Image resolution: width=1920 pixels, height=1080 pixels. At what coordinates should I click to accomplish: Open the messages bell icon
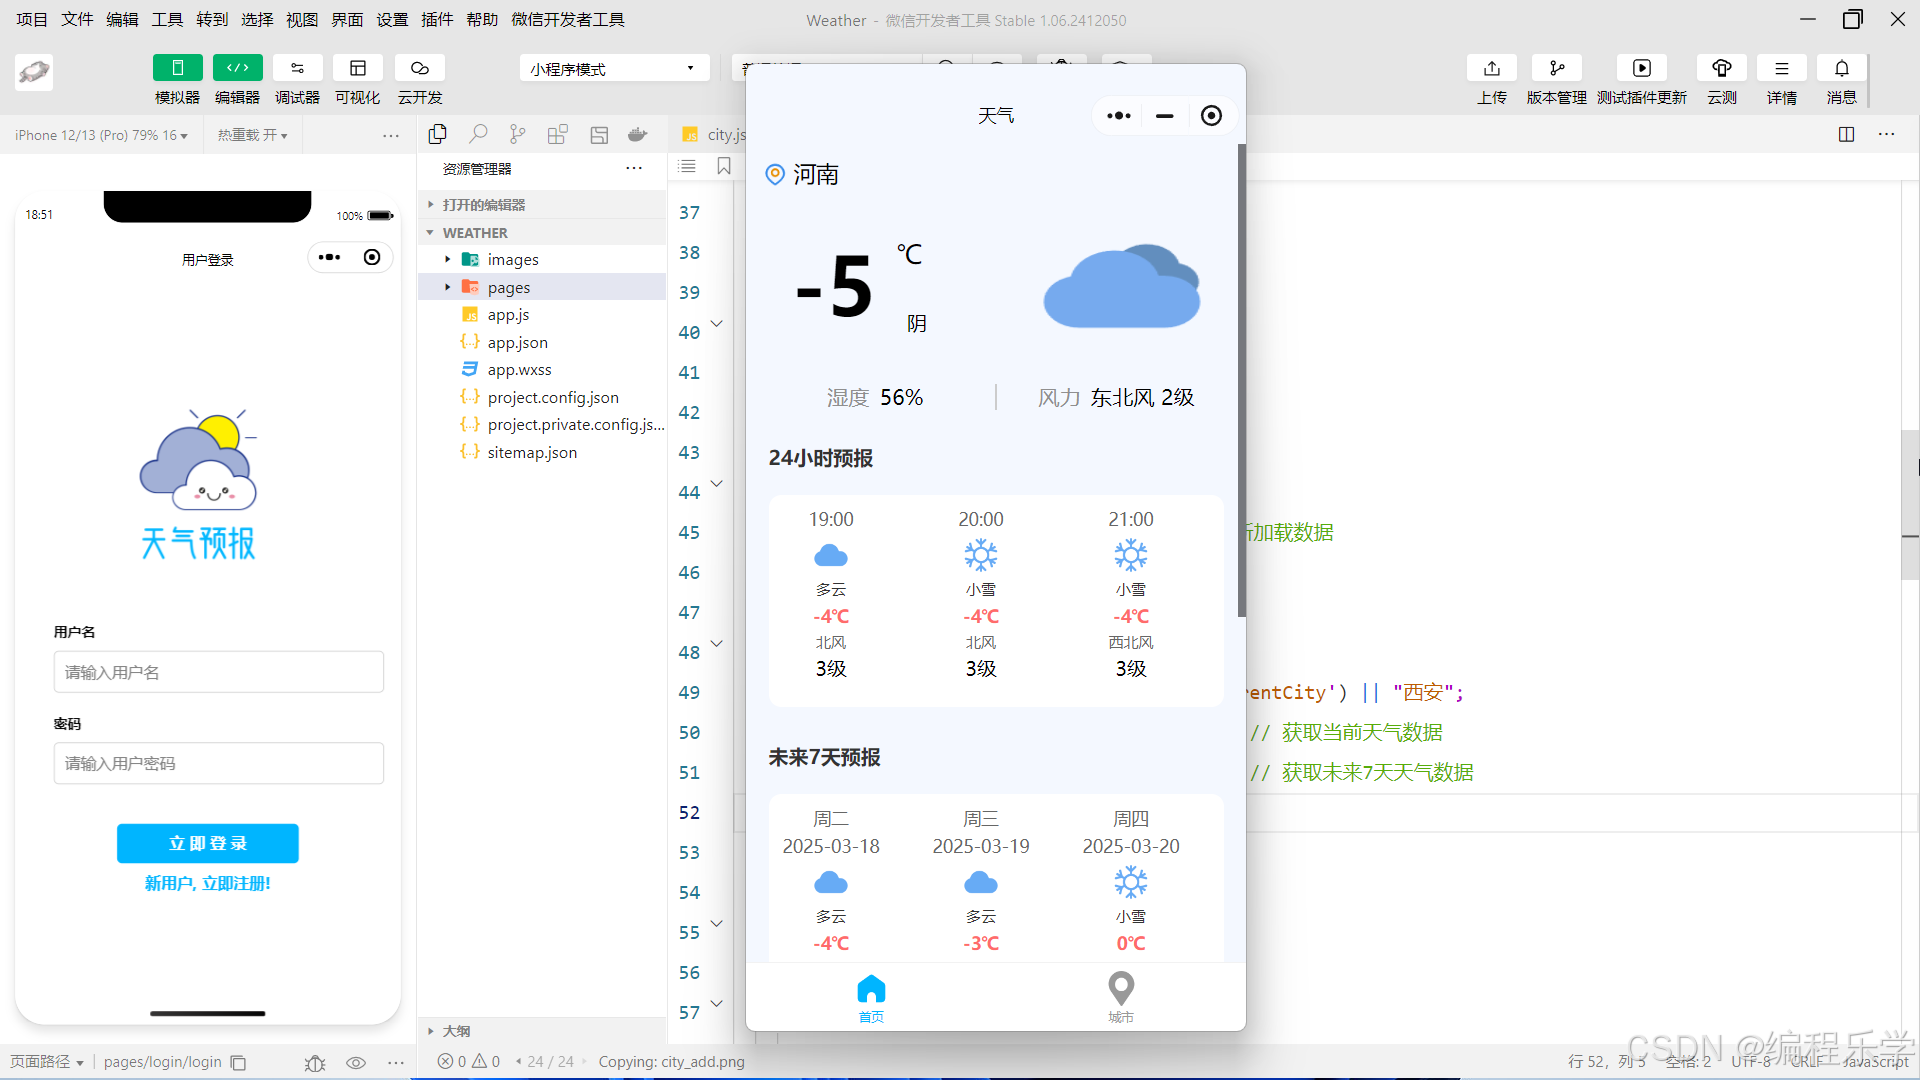1841,68
